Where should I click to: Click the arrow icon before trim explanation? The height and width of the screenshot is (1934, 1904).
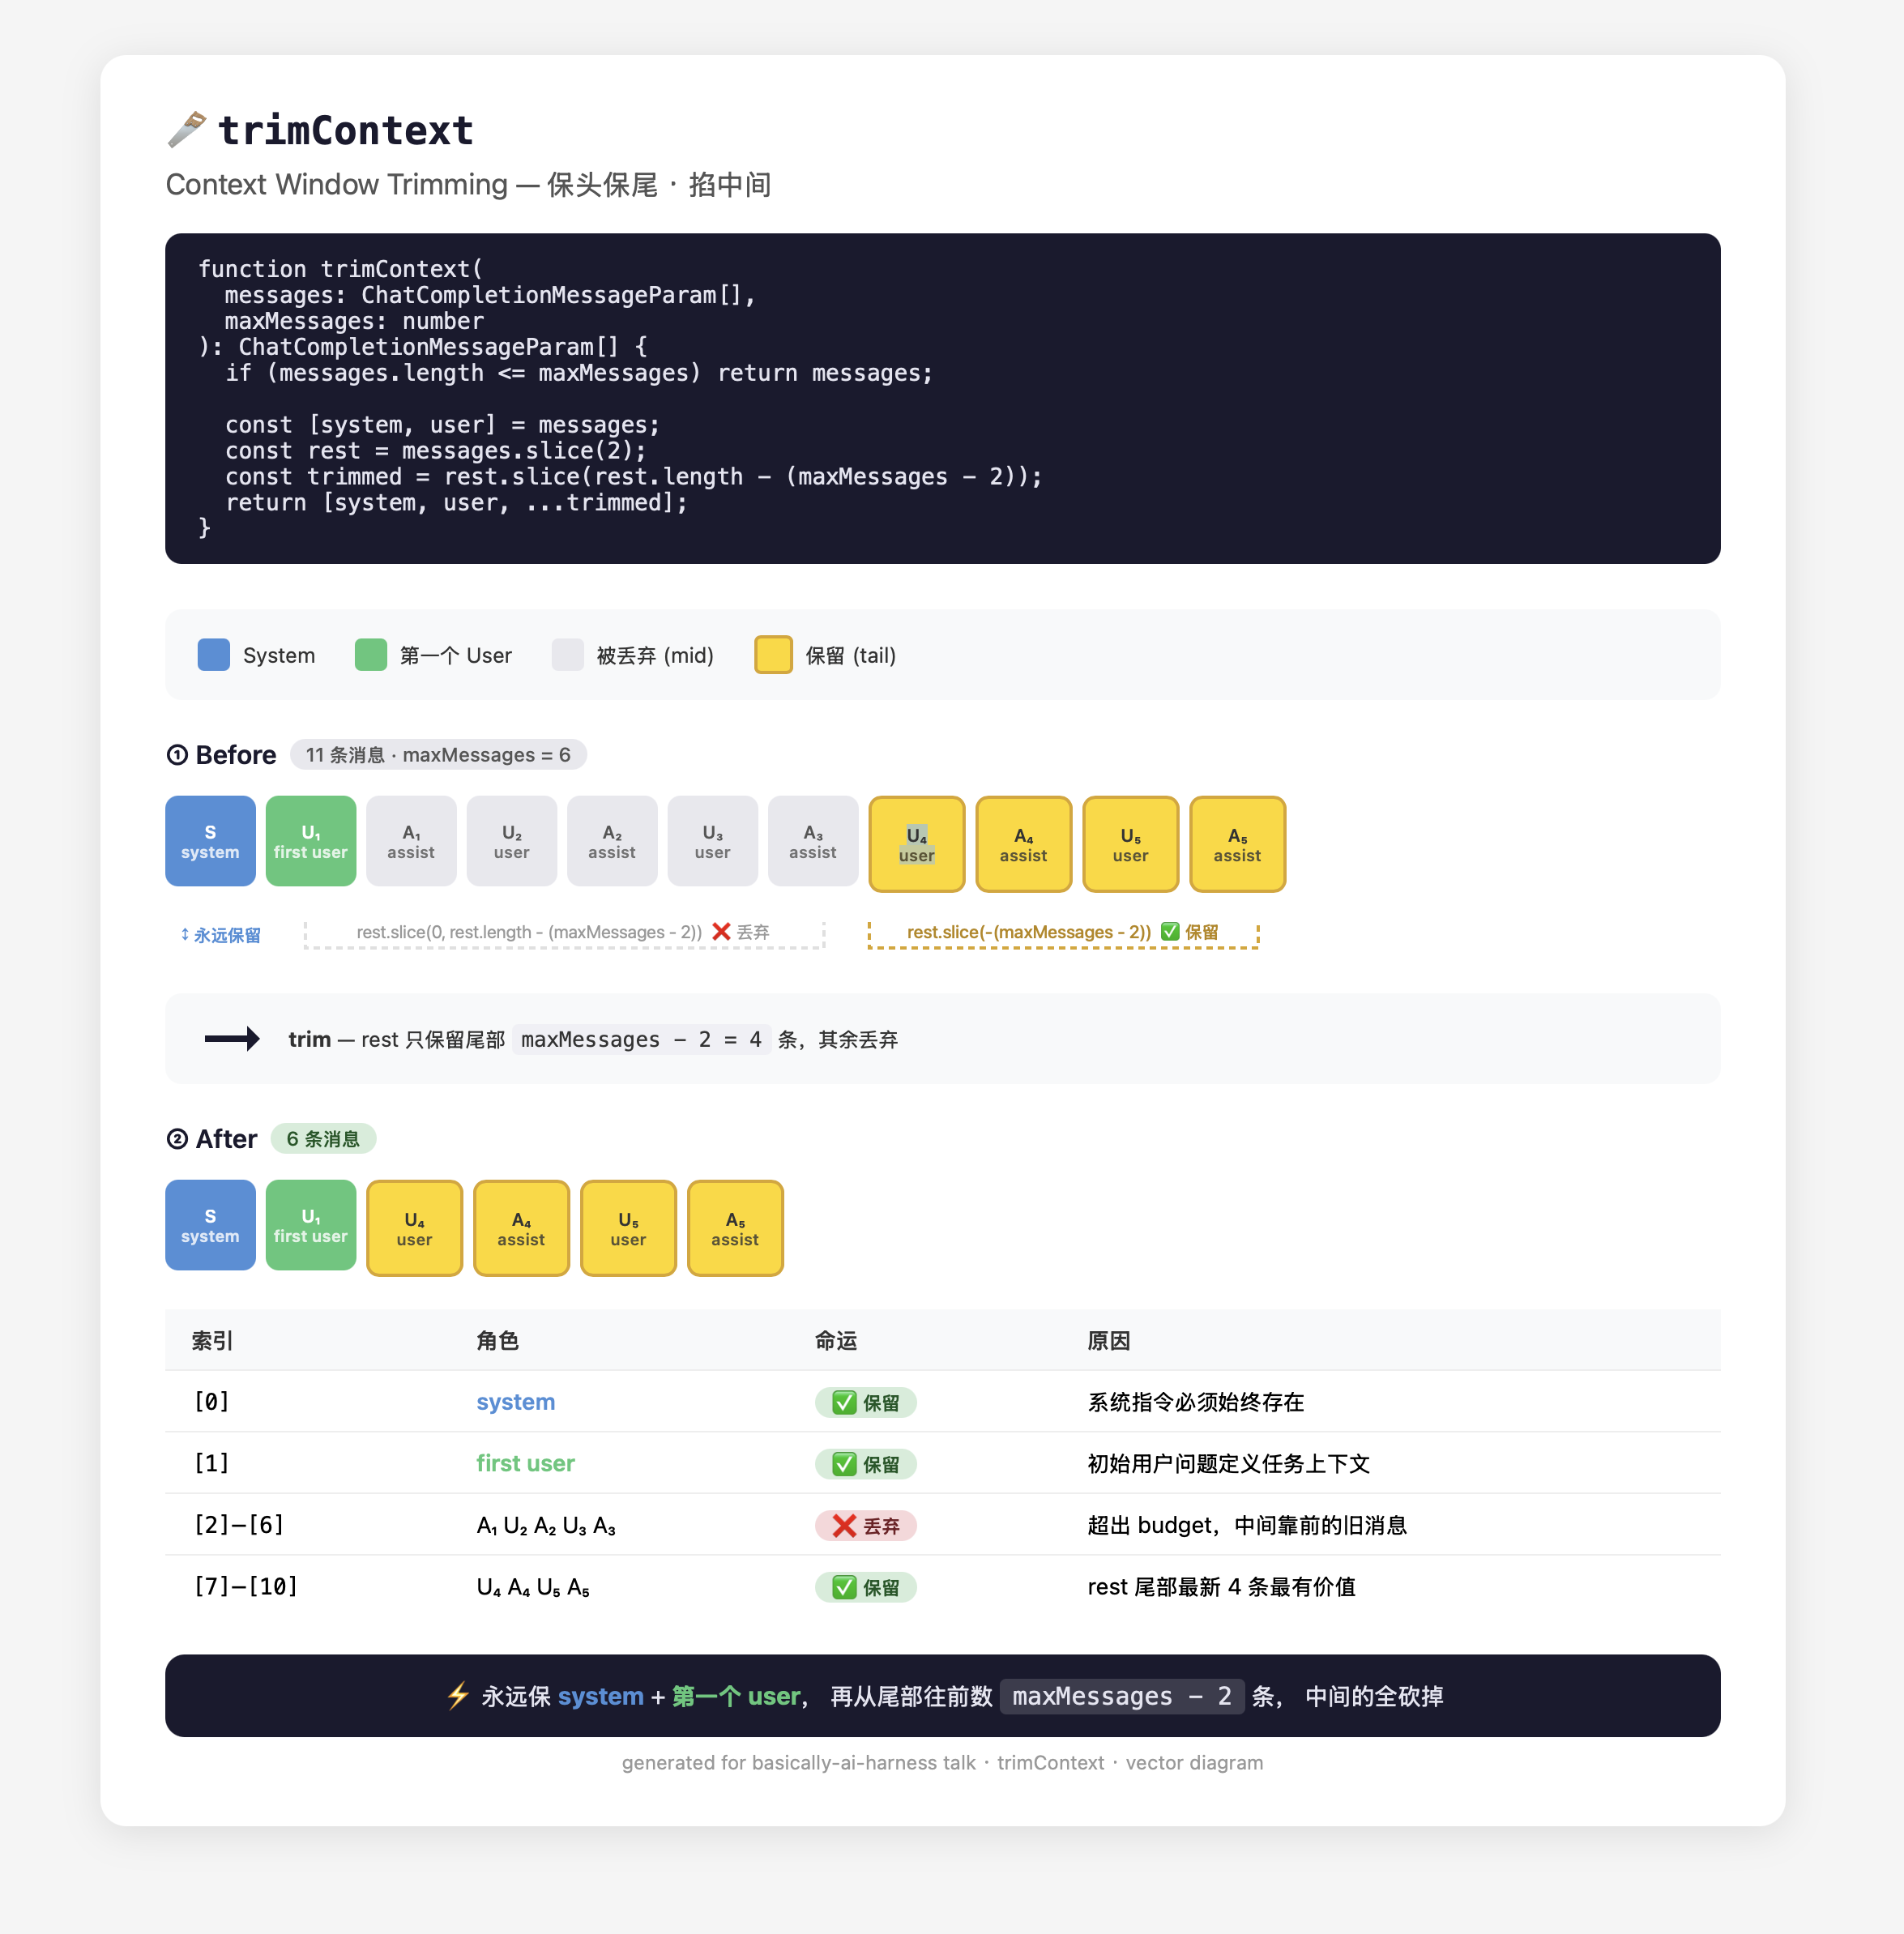(232, 1039)
